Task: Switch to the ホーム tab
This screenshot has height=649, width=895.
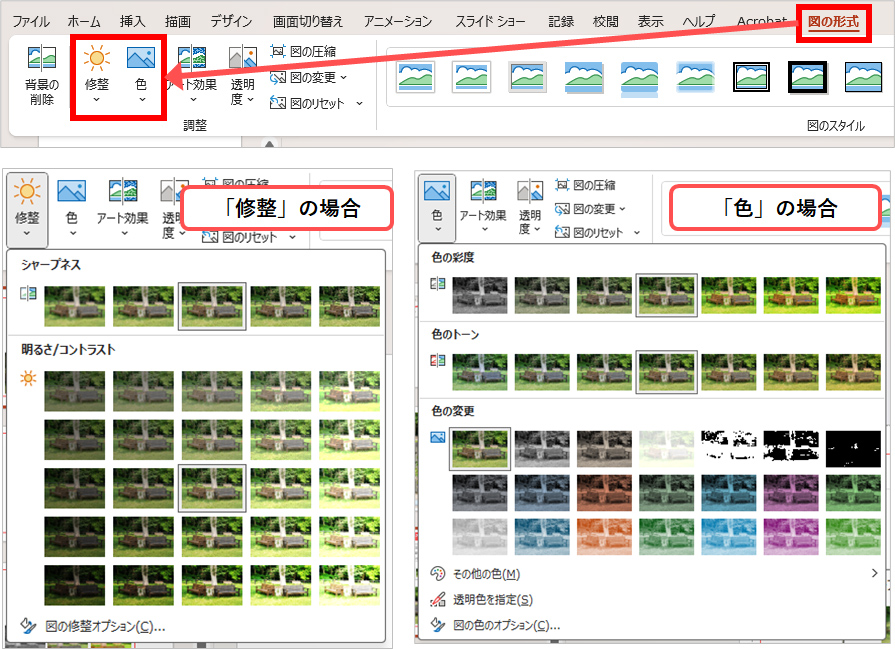Action: [84, 21]
